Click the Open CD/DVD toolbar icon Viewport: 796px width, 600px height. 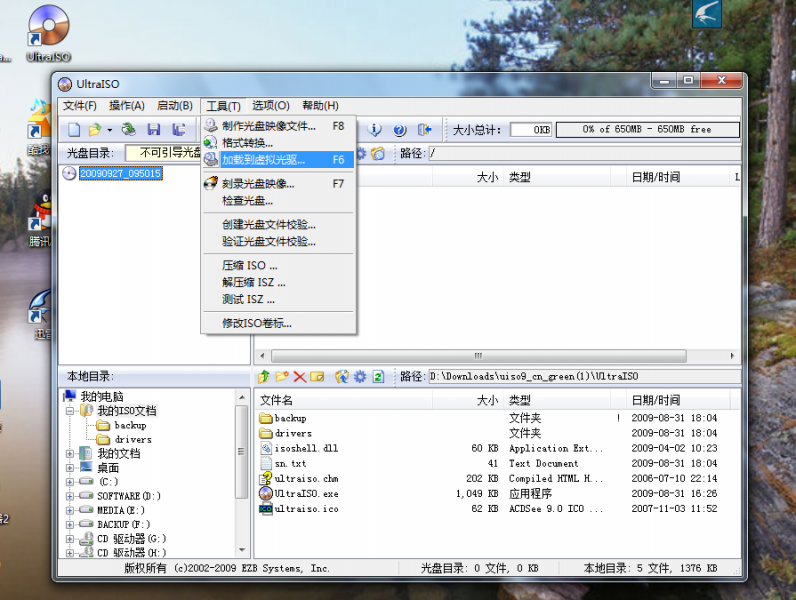[129, 130]
